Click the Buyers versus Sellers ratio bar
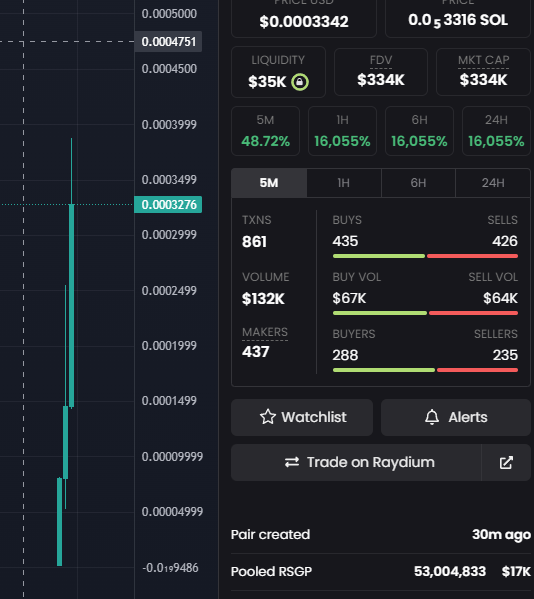Viewport: 534px width, 599px height. pyautogui.click(x=425, y=370)
